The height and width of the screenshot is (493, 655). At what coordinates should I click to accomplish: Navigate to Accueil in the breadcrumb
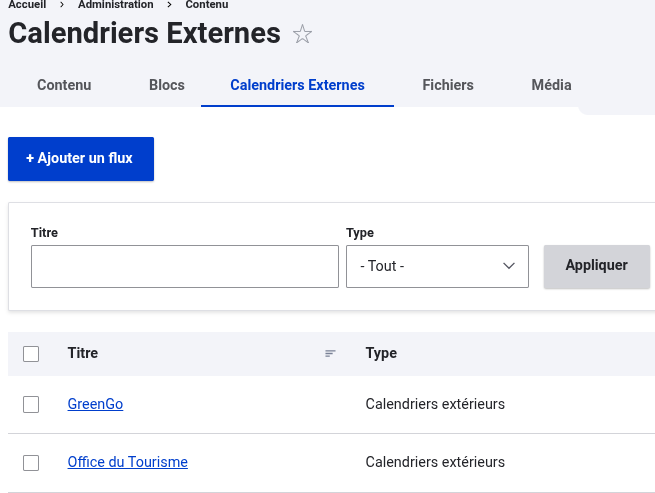point(27,5)
